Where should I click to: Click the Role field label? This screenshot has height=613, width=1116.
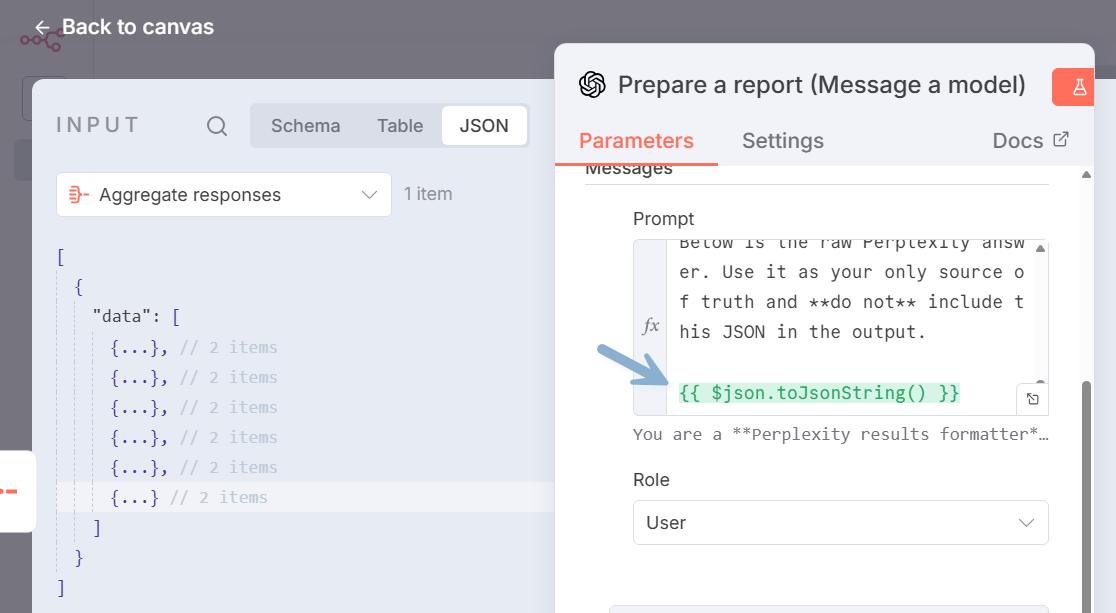point(651,480)
